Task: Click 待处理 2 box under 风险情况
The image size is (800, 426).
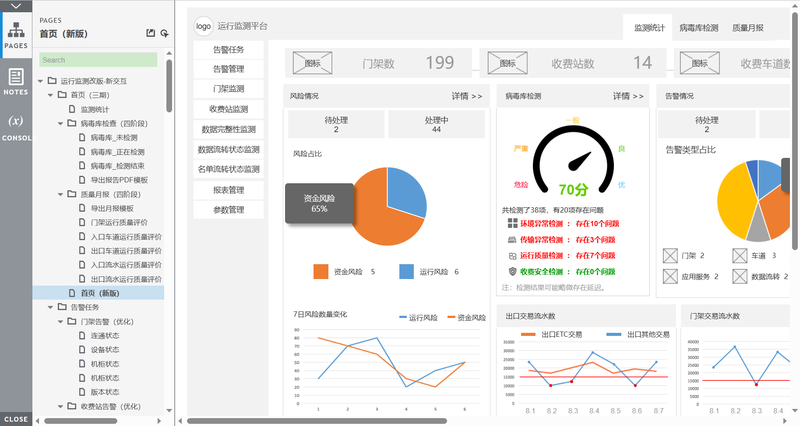Action: point(336,124)
